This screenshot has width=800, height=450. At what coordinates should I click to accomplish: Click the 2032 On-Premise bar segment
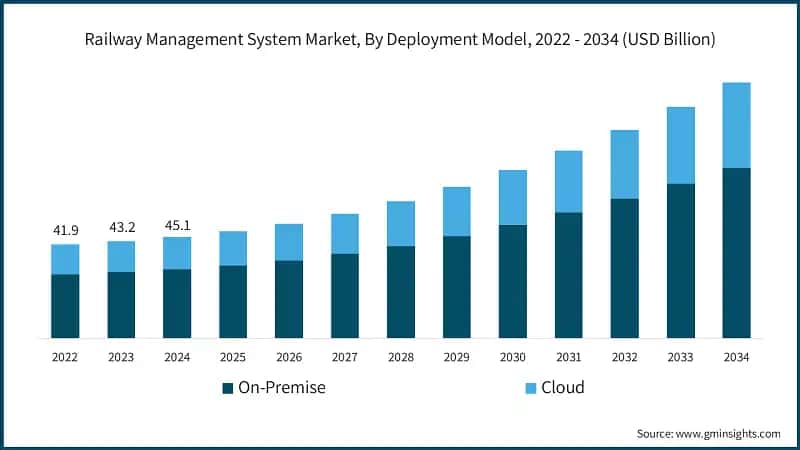[x=624, y=268]
